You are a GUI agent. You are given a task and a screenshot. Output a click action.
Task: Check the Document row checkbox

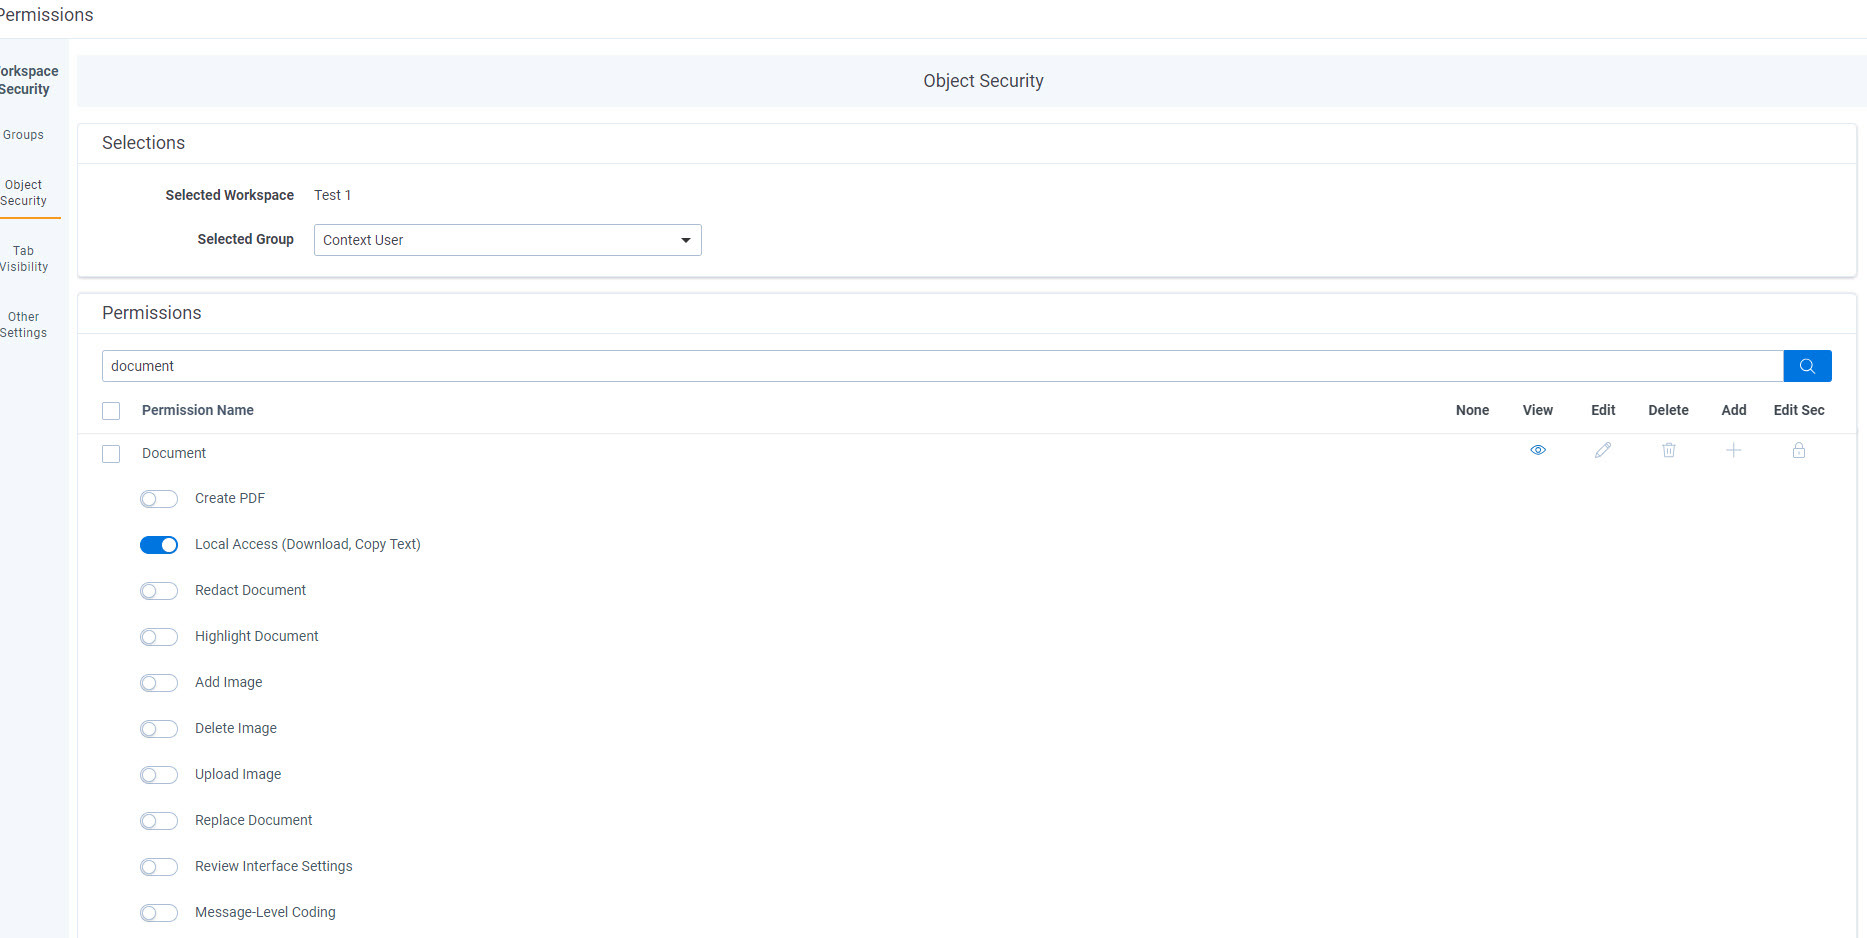111,454
